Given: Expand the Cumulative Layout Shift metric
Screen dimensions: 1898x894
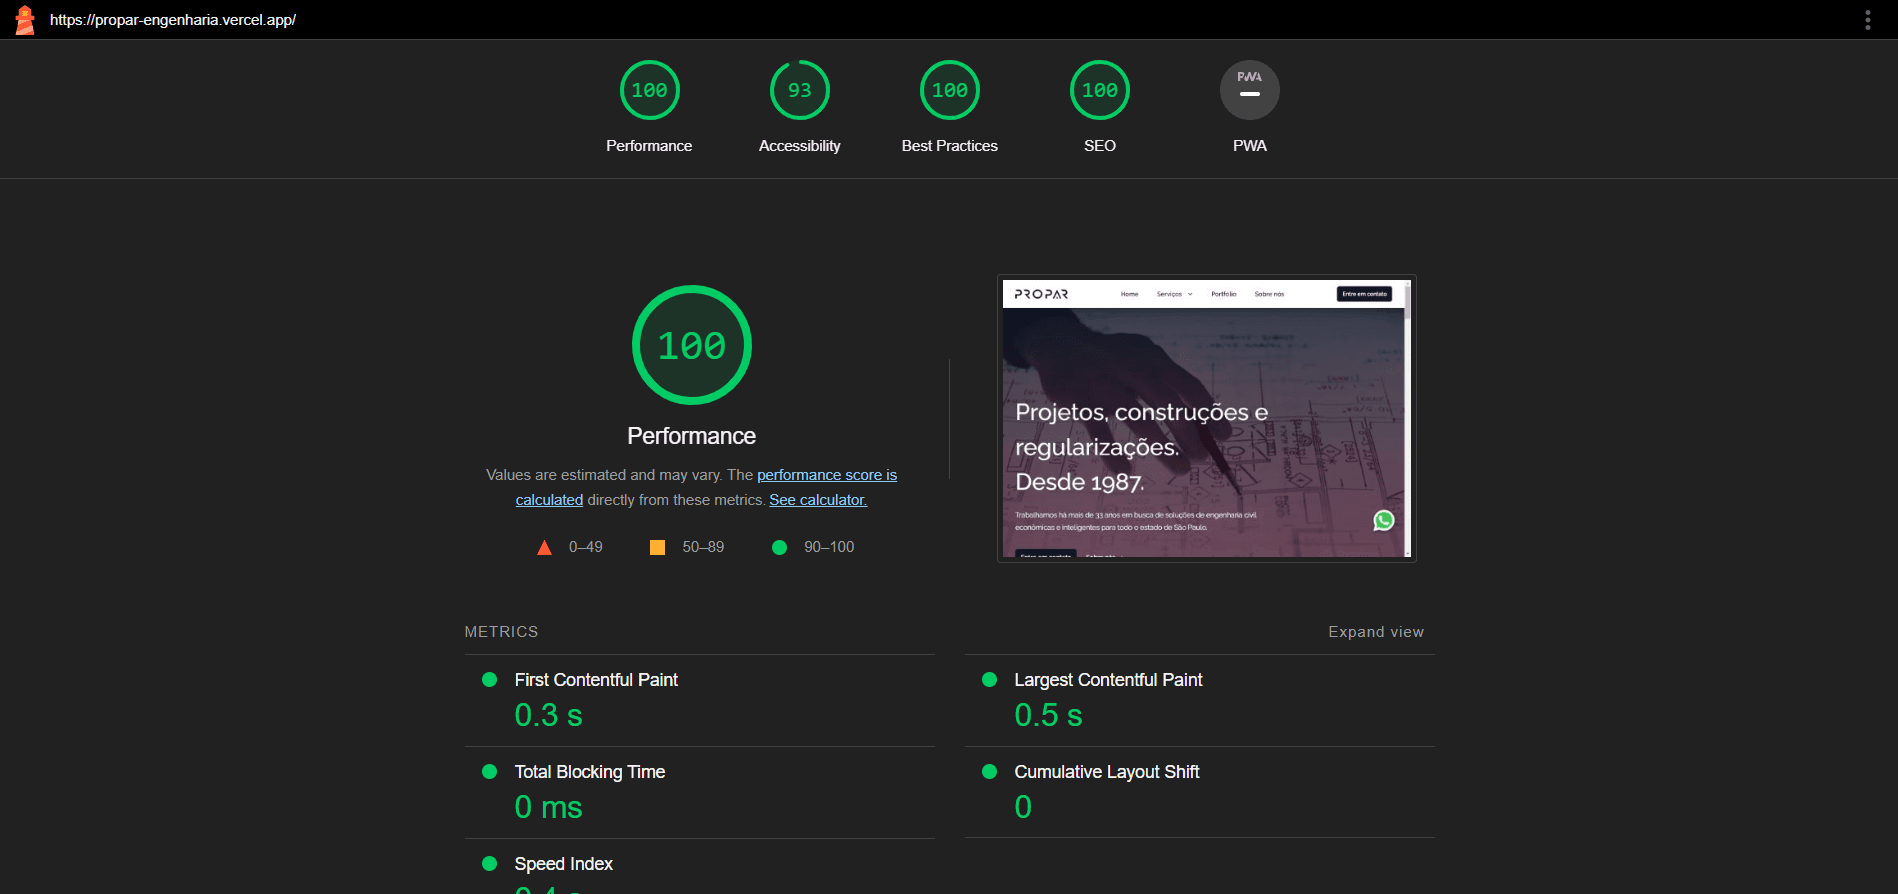Looking at the screenshot, I should (1106, 772).
